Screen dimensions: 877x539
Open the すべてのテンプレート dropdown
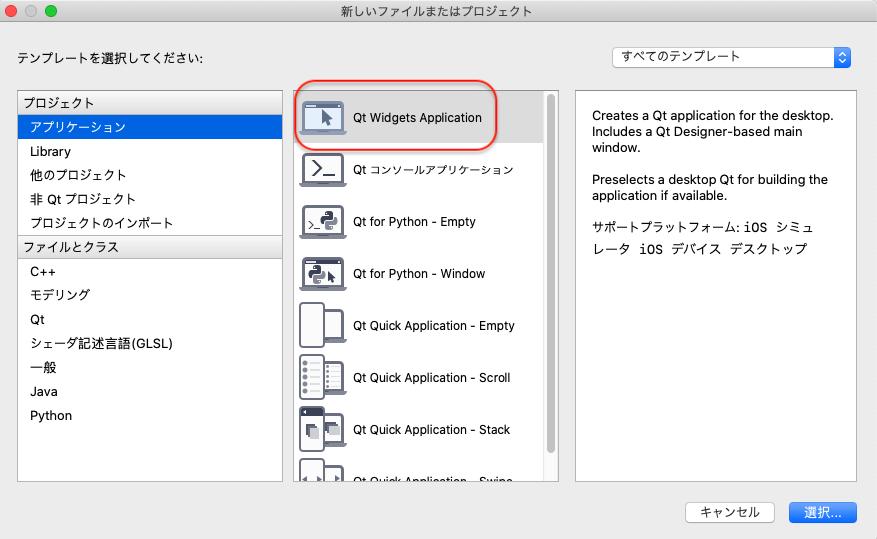click(732, 57)
